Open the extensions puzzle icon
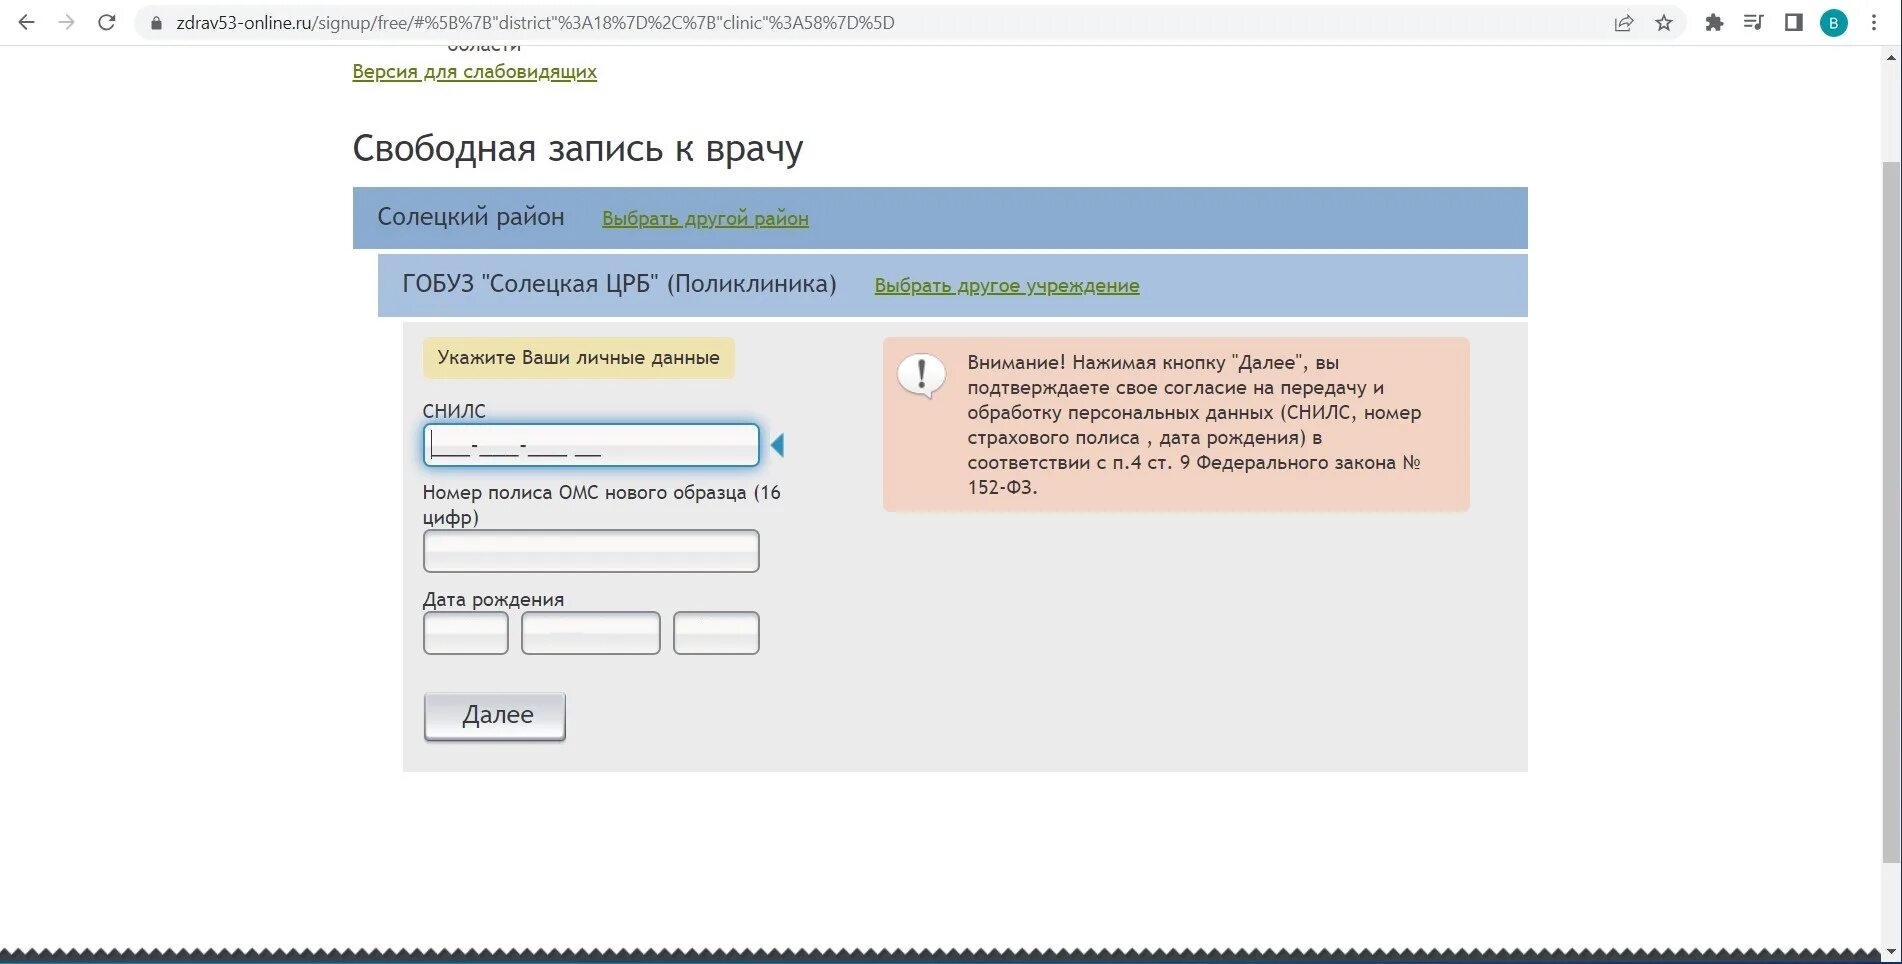The height and width of the screenshot is (964, 1902). click(1714, 23)
